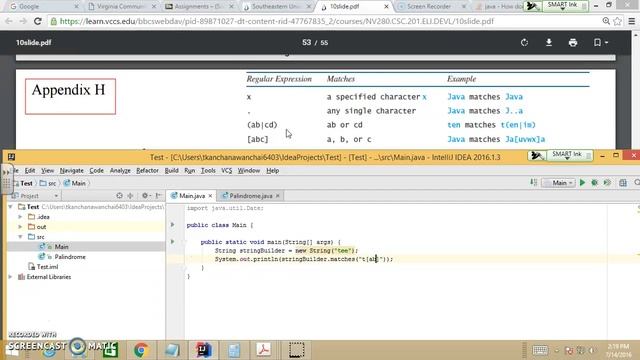Open the PDF bookmarks dropdown

click(x=601, y=42)
